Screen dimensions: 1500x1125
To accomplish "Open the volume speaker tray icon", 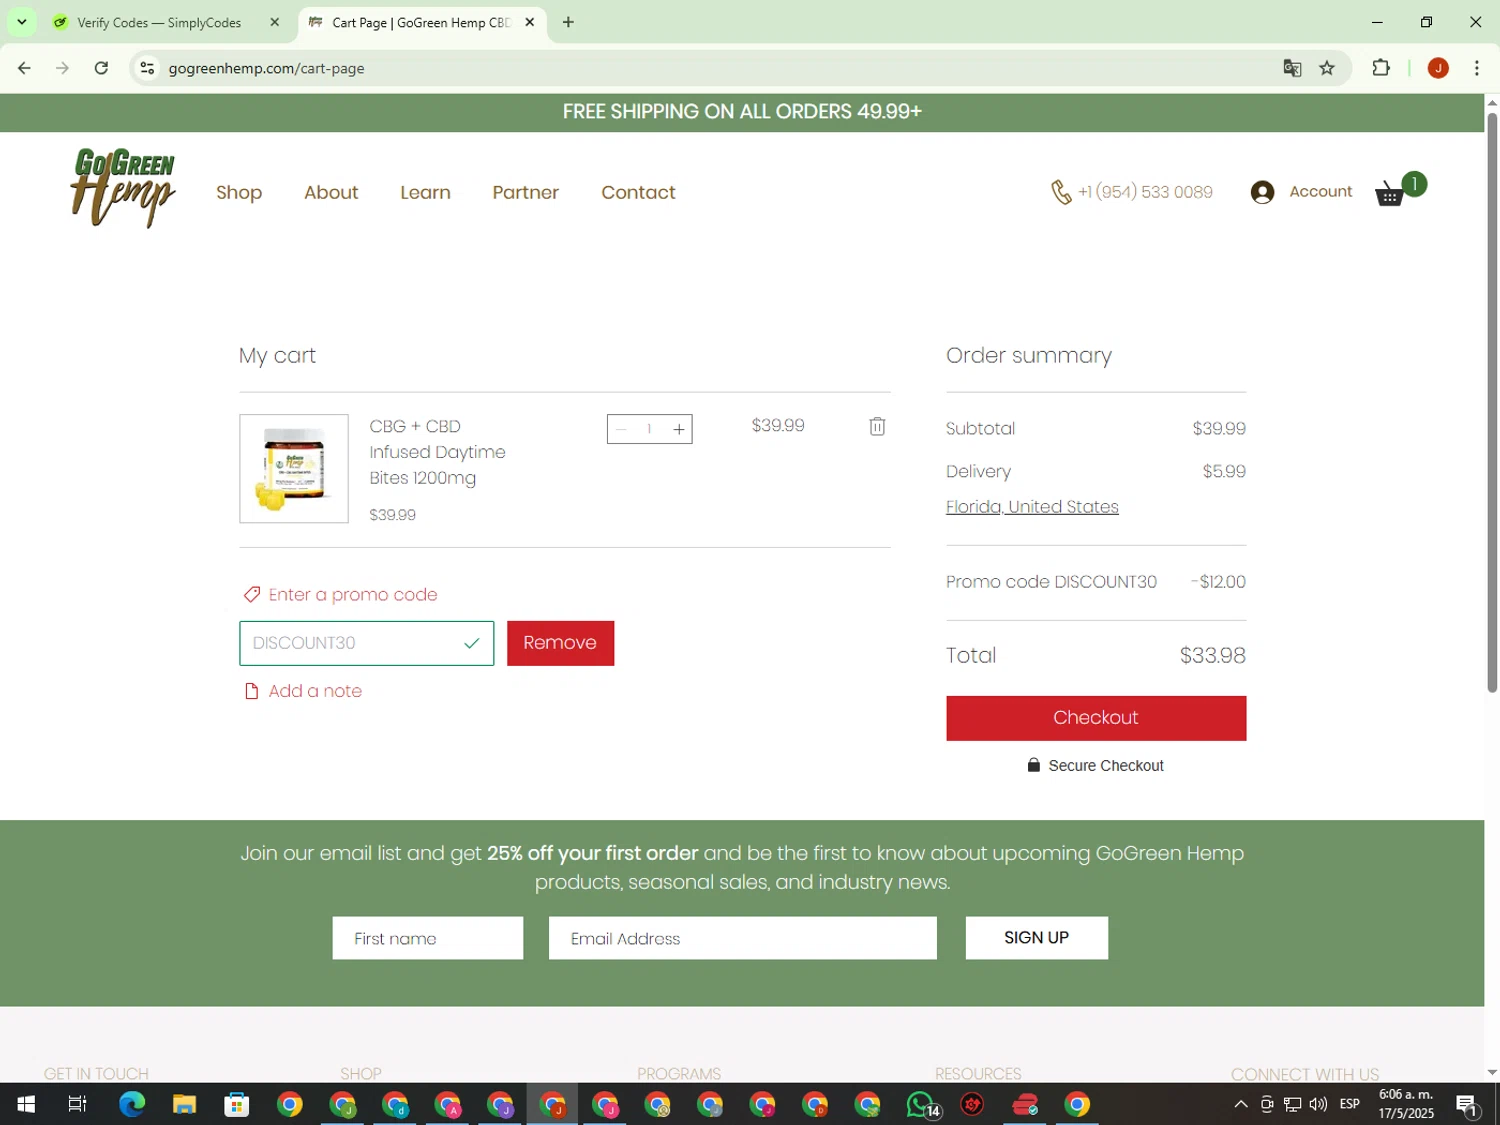I will [1318, 1104].
